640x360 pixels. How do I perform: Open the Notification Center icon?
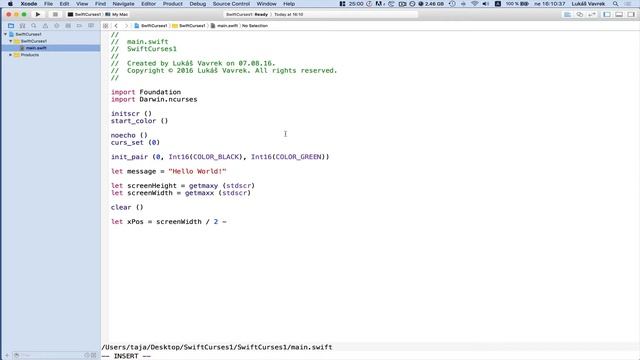pyautogui.click(x=629, y=4)
